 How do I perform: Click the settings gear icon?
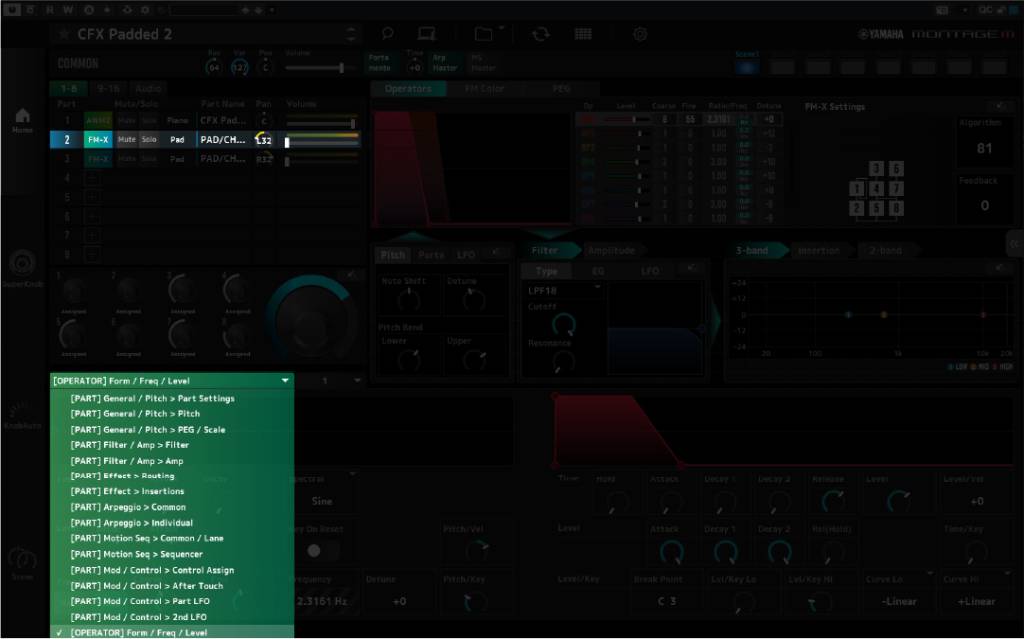point(637,34)
